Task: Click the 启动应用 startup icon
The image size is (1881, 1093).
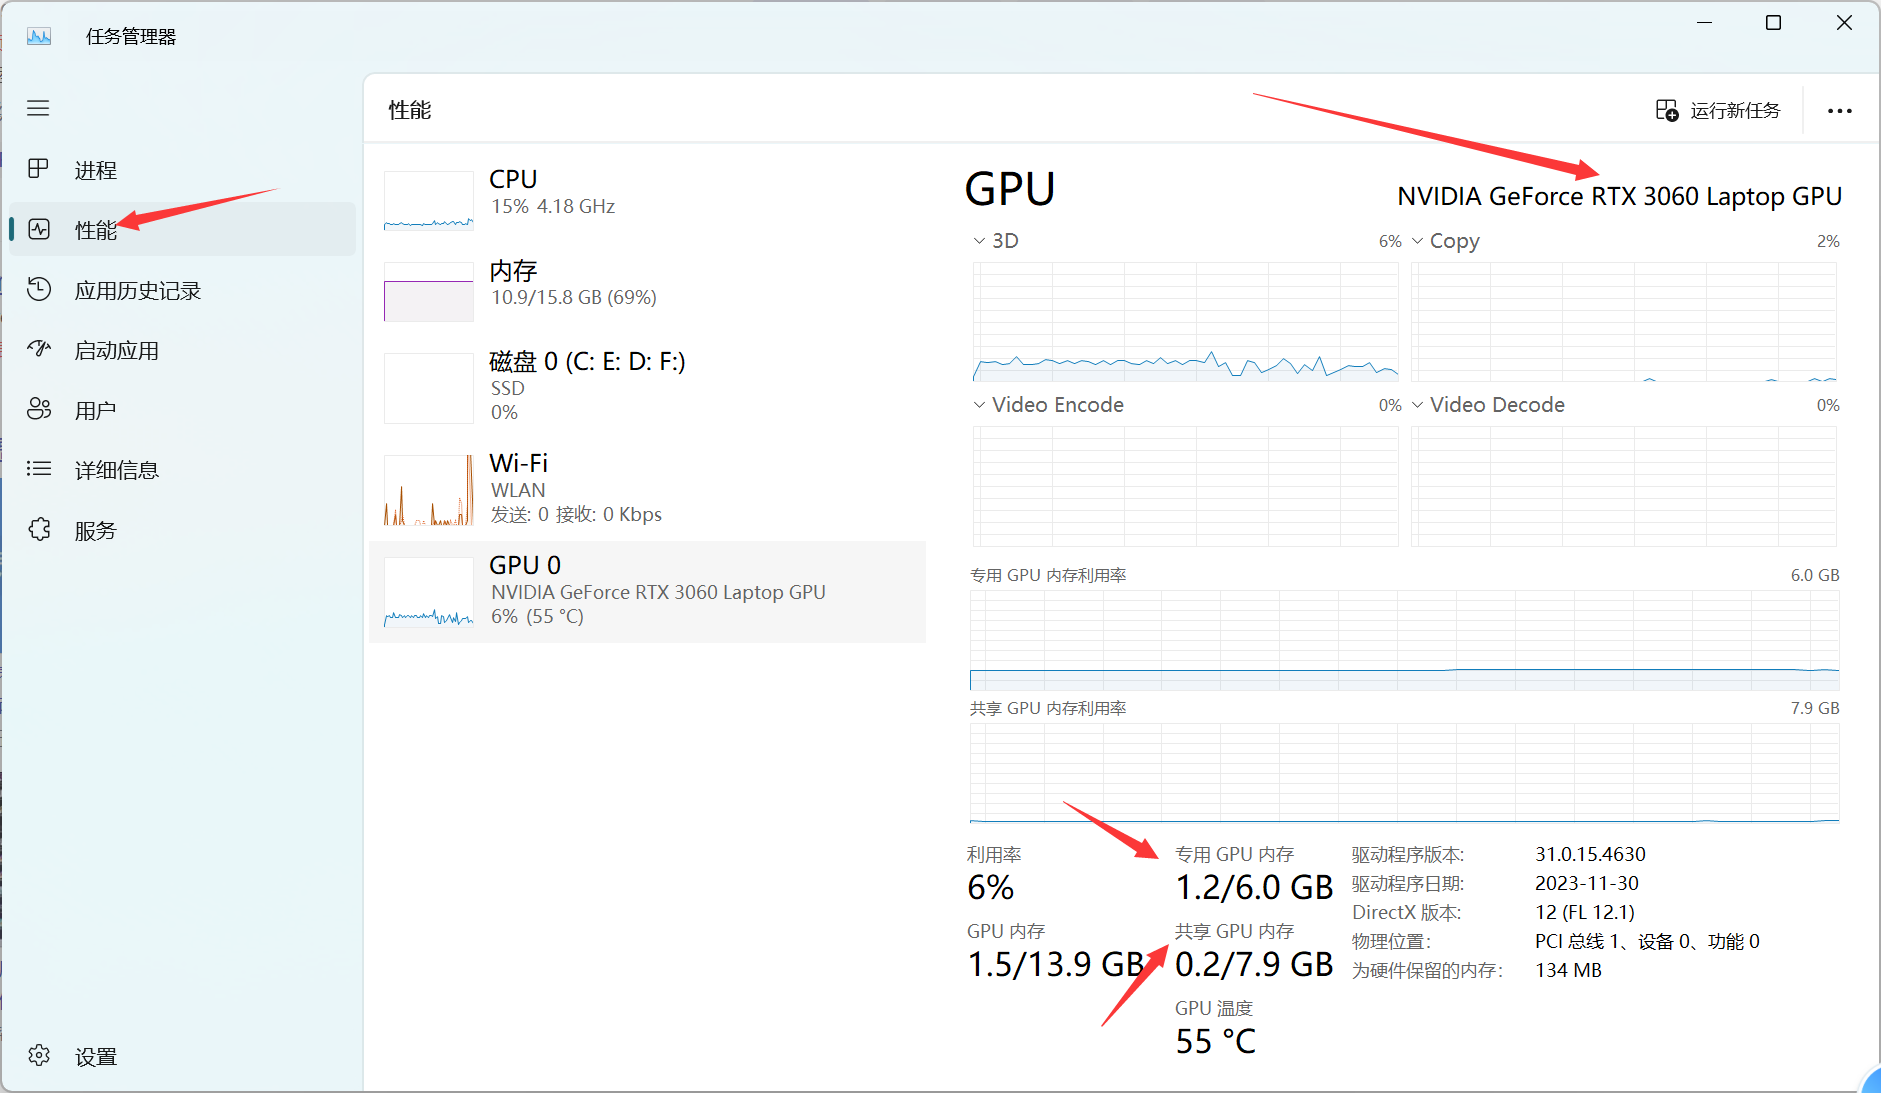Action: click(x=39, y=349)
